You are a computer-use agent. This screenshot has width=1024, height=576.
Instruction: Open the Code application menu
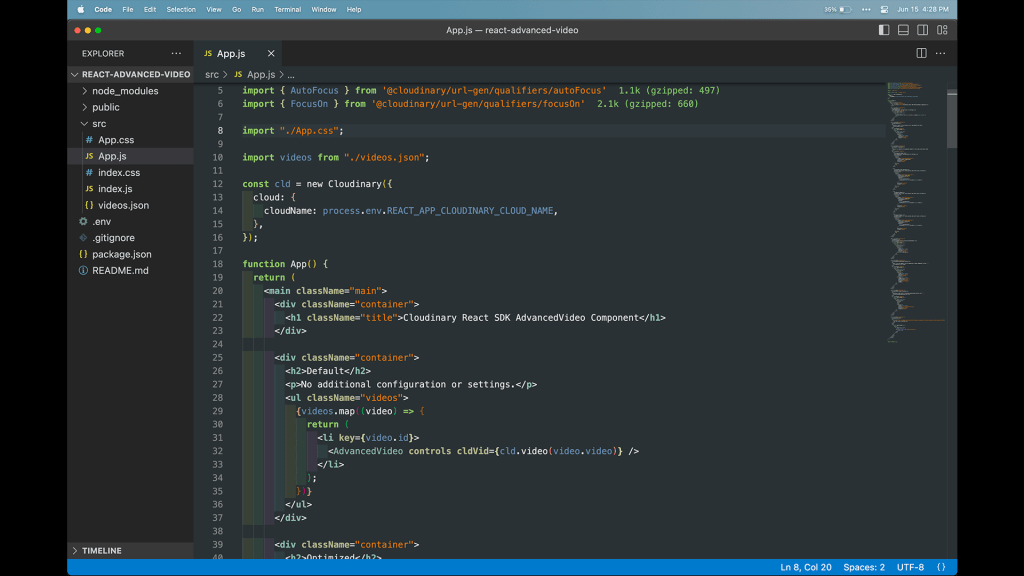click(103, 9)
